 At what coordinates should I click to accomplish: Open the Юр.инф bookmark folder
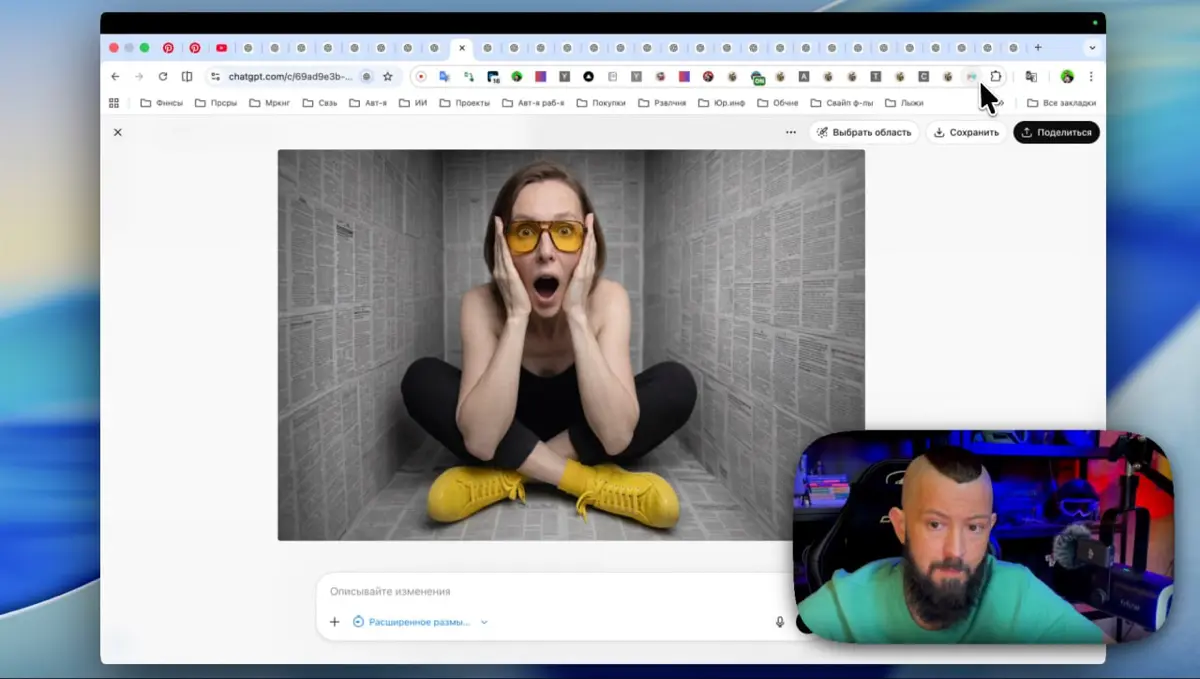click(722, 103)
